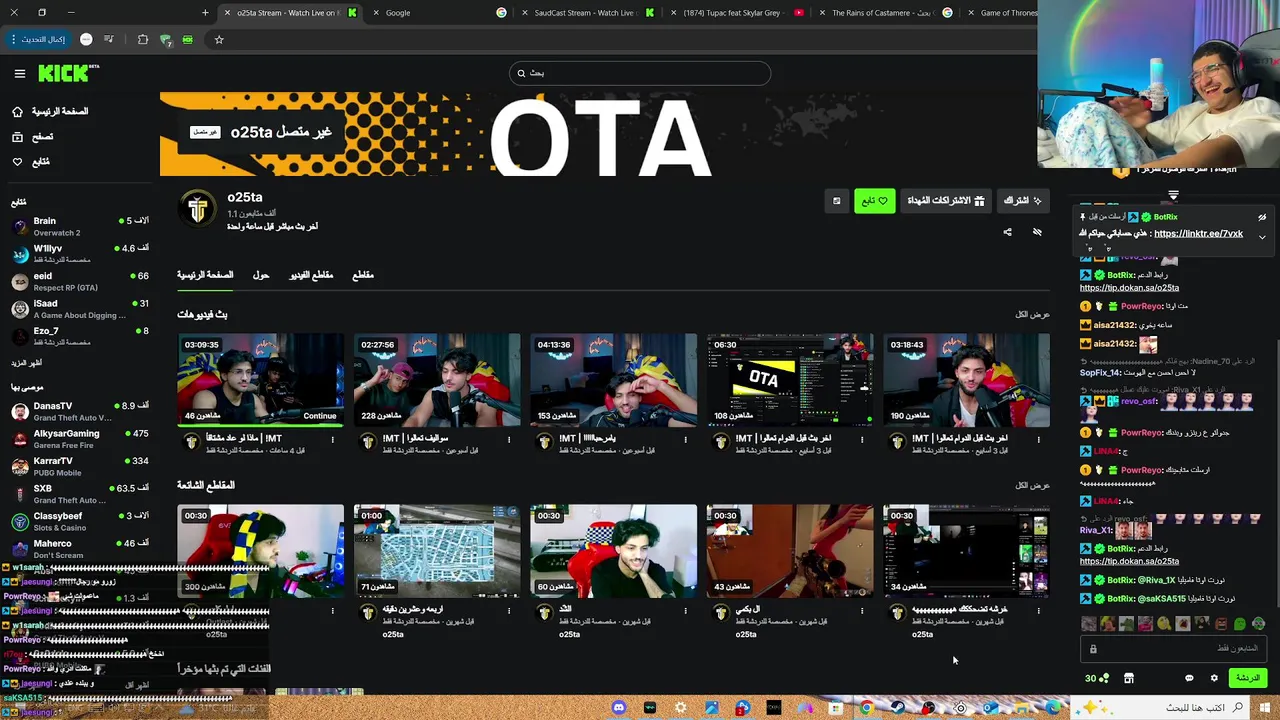Image resolution: width=1280 pixels, height=720 pixels.
Task: Switch to the channel video clips tab
Action: point(311,275)
